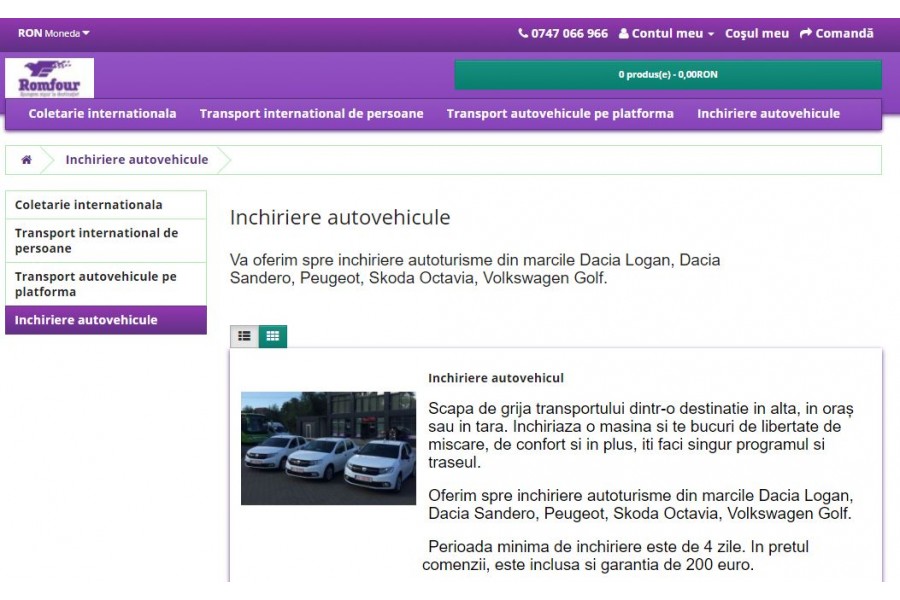Open the Inchiriere autovehicul product title
The width and height of the screenshot is (900, 600).
496,378
